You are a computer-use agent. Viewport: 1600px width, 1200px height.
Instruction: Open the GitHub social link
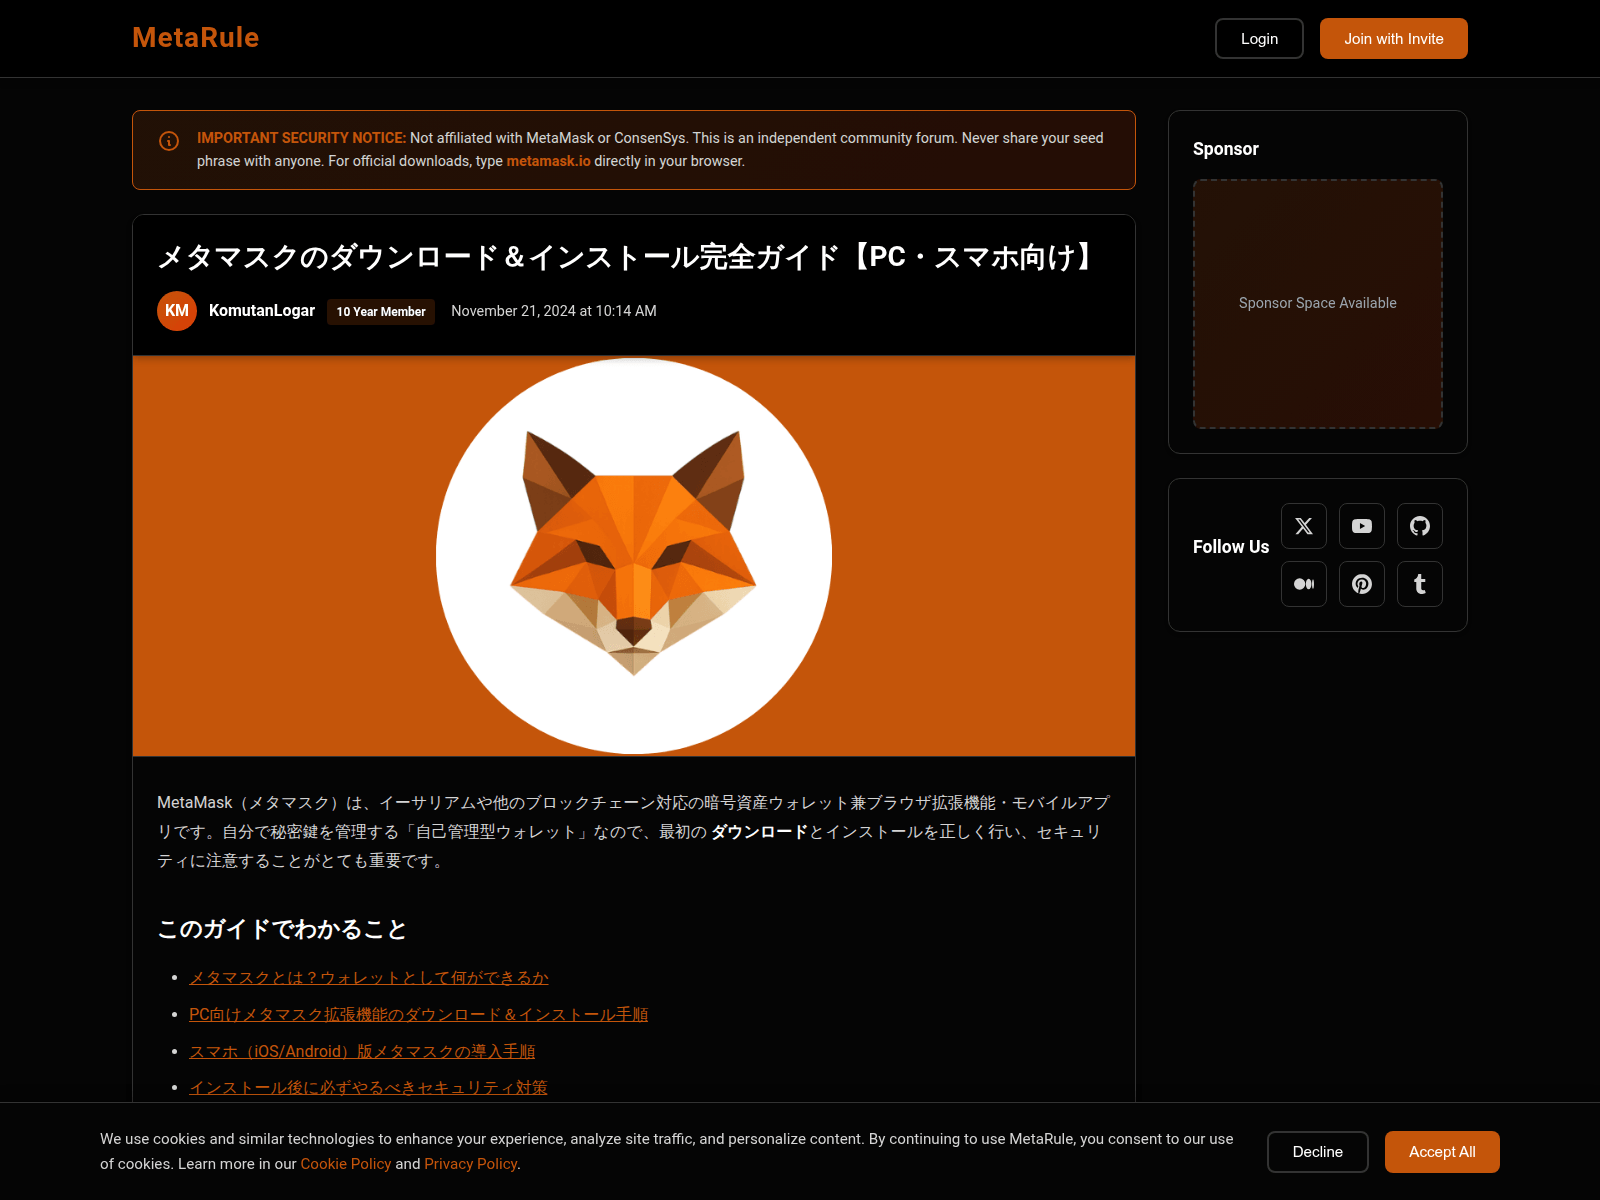(x=1420, y=526)
